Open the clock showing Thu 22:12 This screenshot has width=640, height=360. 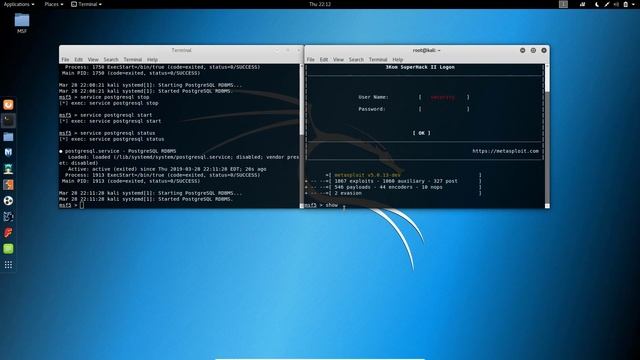[320, 4]
